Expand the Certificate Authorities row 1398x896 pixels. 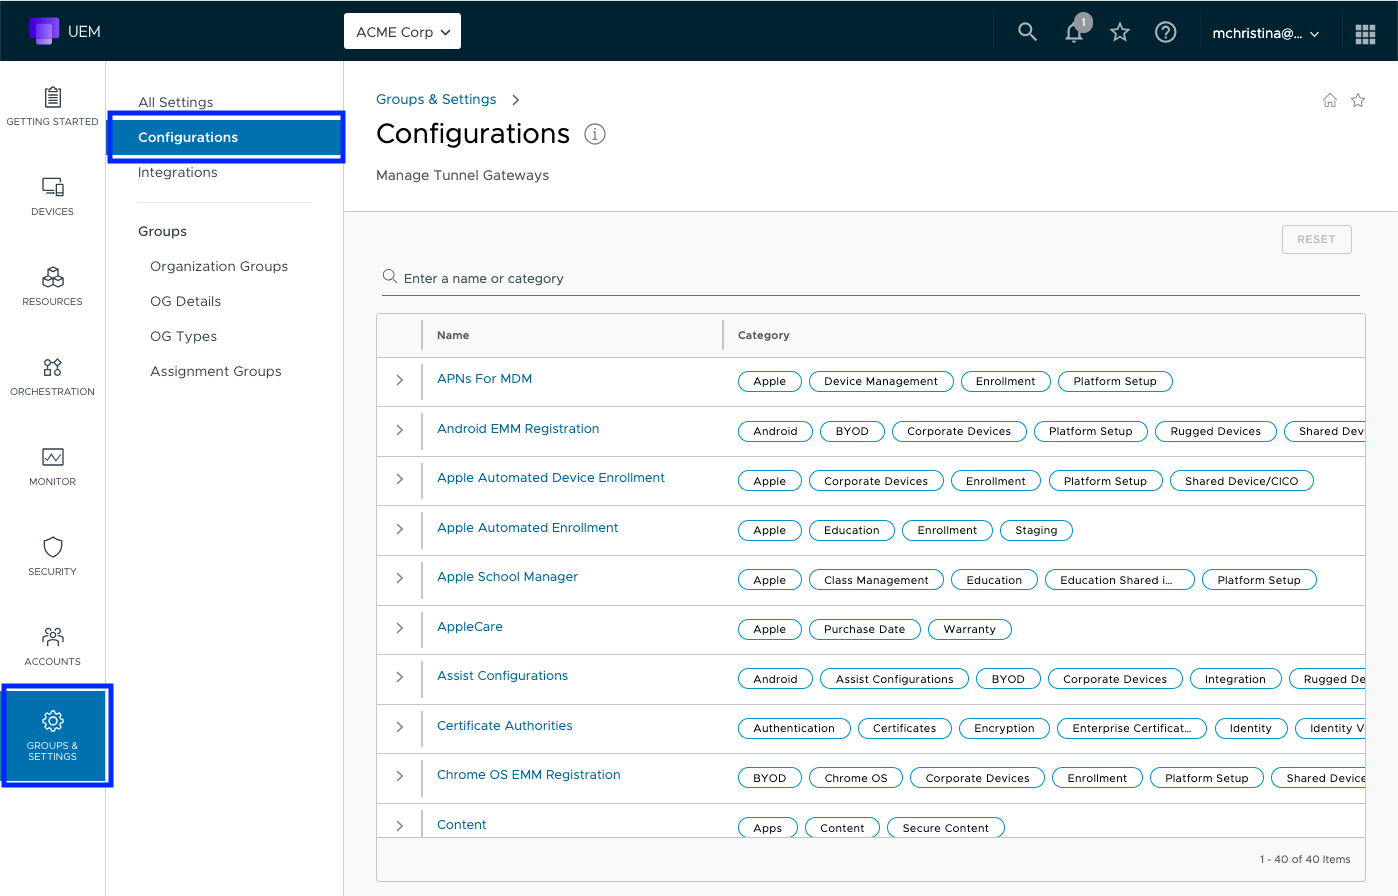click(400, 727)
